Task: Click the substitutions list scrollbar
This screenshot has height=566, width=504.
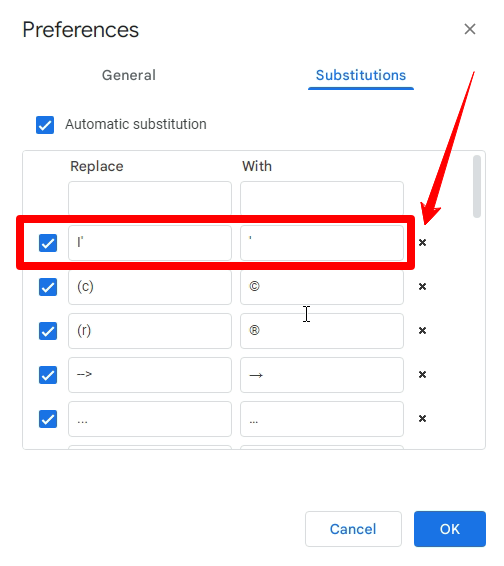Action: 477,186
